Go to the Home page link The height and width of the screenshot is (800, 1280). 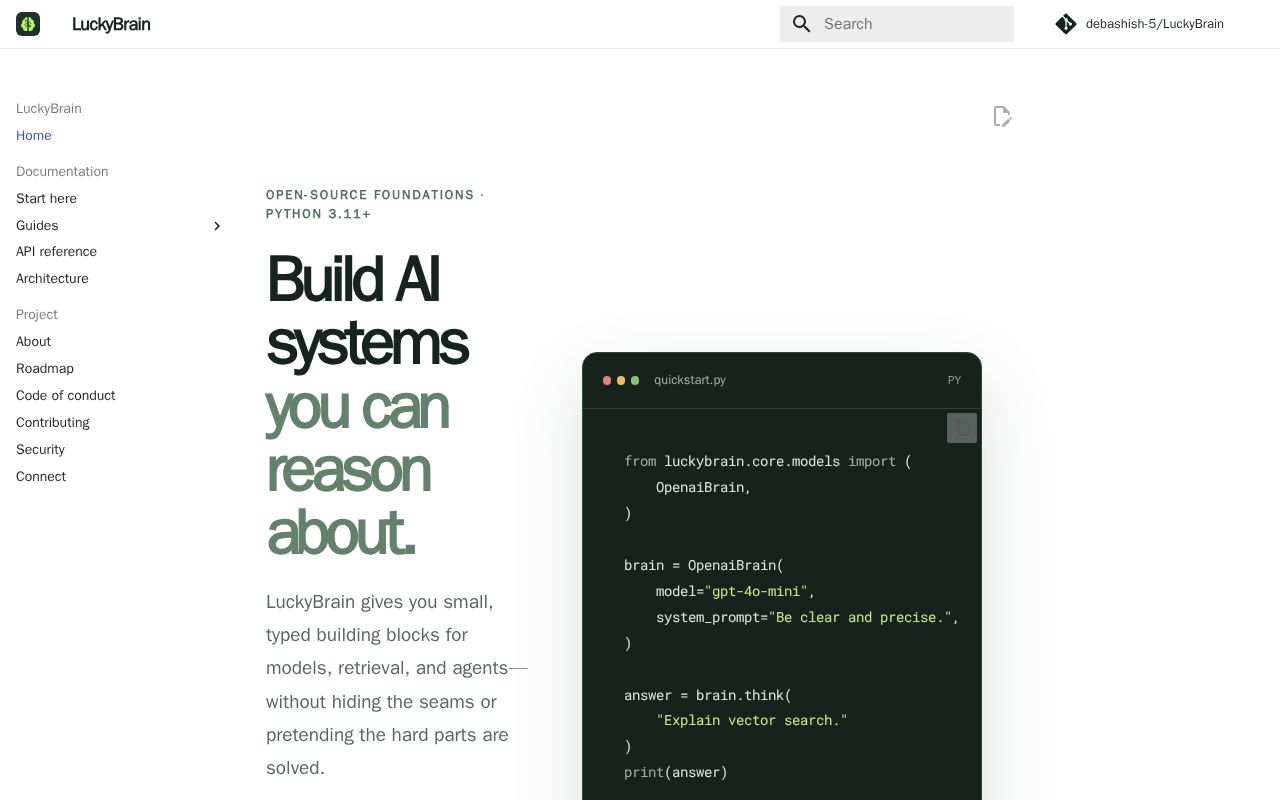pos(34,136)
